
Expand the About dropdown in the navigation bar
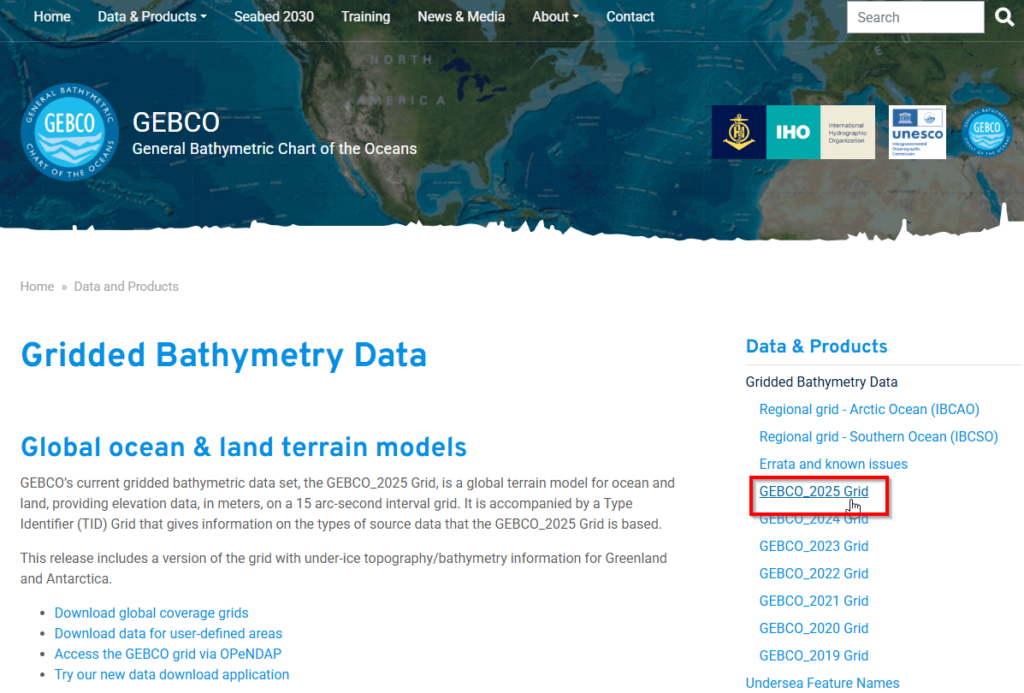point(554,16)
